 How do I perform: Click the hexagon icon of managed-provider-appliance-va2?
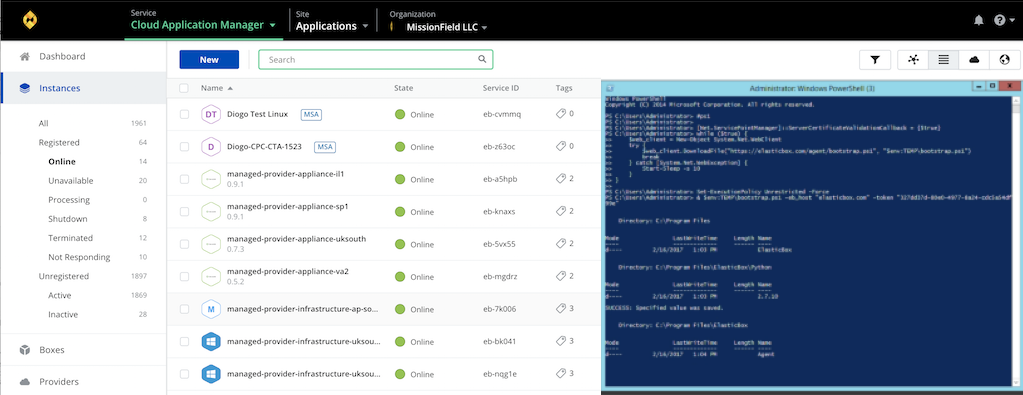(211, 277)
